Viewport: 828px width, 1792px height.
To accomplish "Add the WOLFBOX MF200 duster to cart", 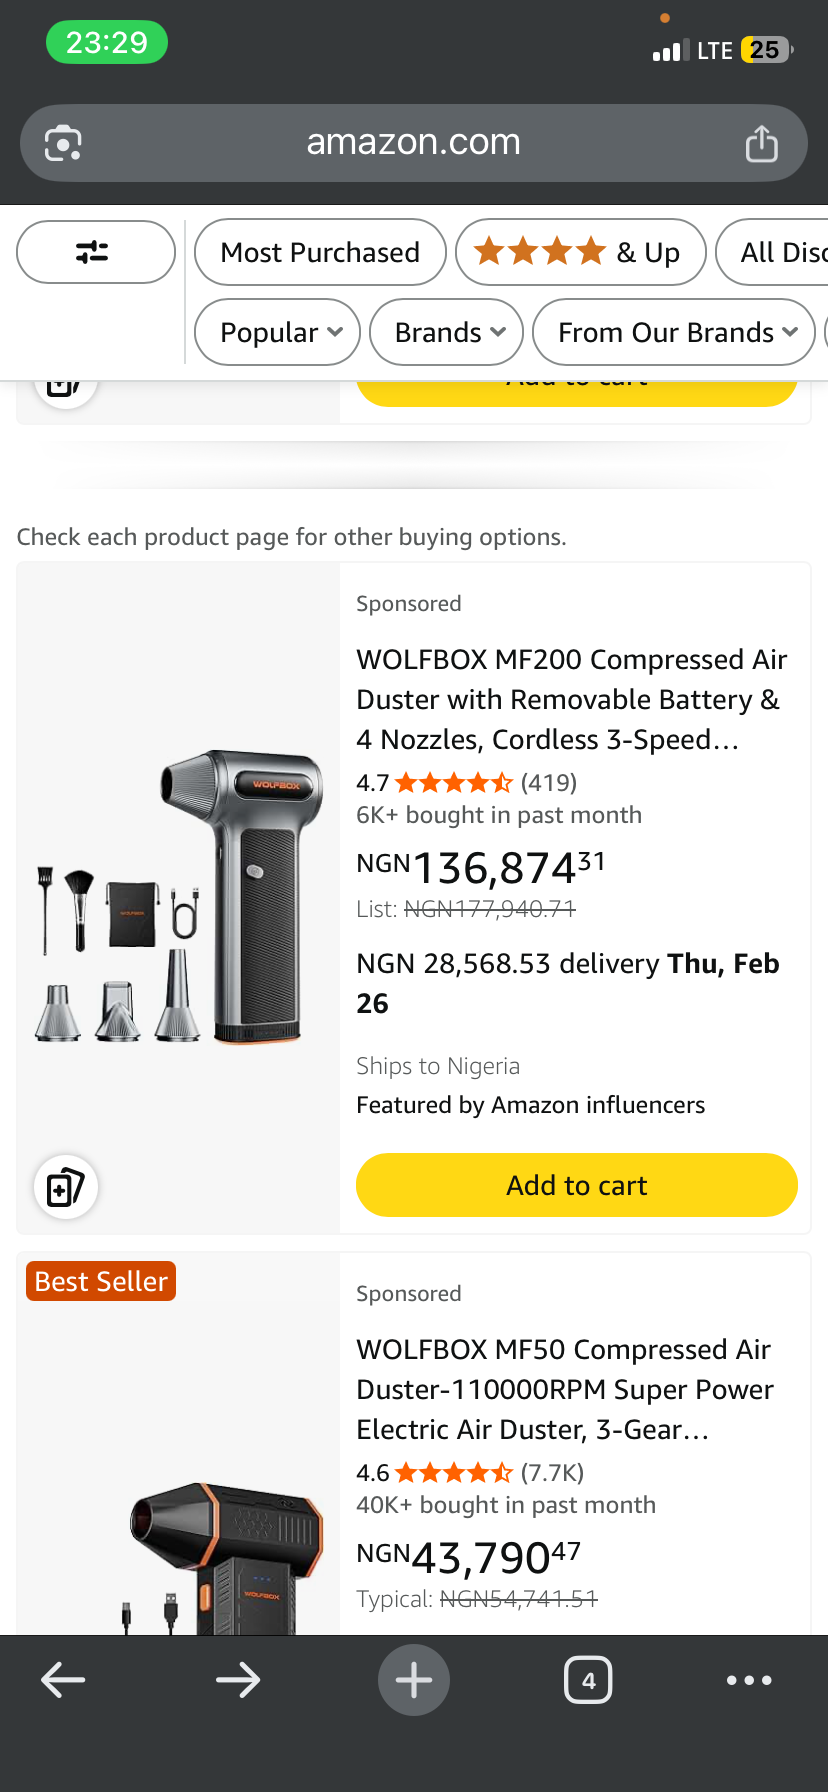I will [x=576, y=1185].
